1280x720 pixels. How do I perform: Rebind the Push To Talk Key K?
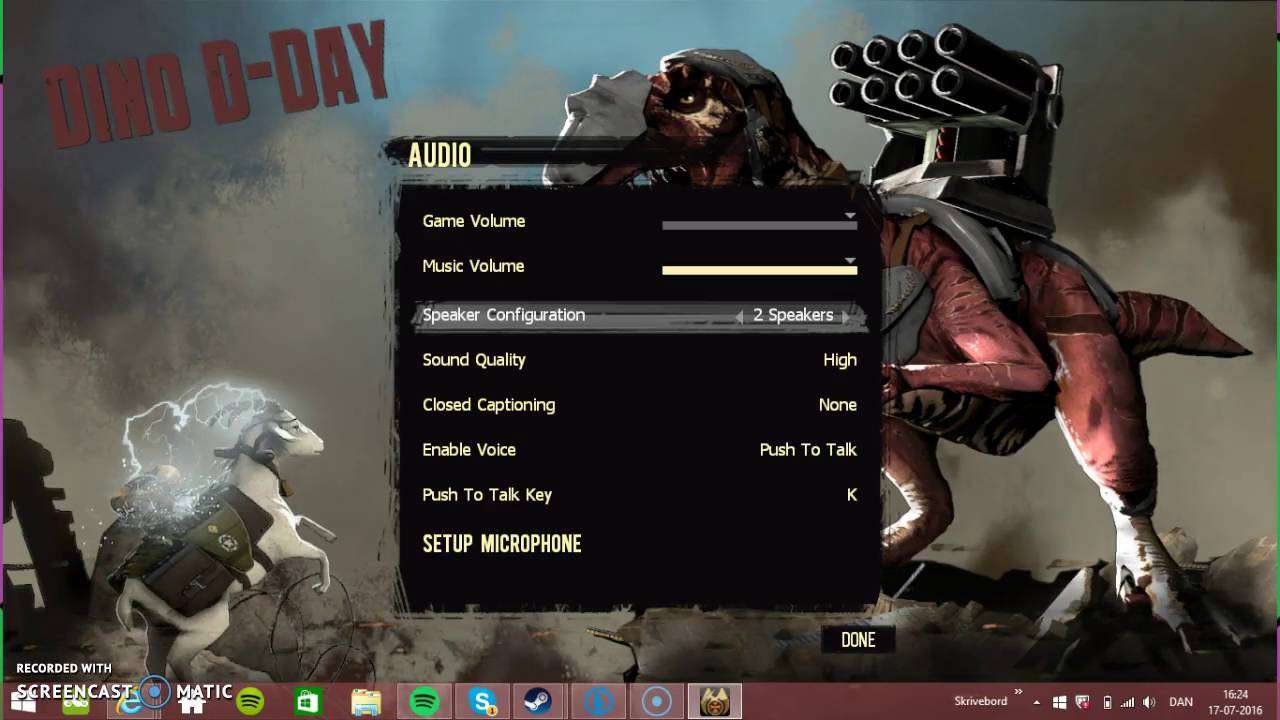point(852,495)
